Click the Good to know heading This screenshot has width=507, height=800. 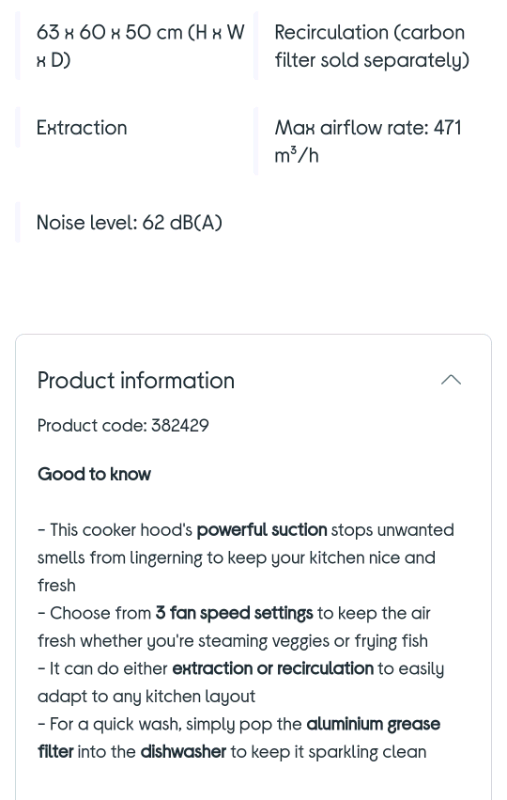click(x=94, y=474)
